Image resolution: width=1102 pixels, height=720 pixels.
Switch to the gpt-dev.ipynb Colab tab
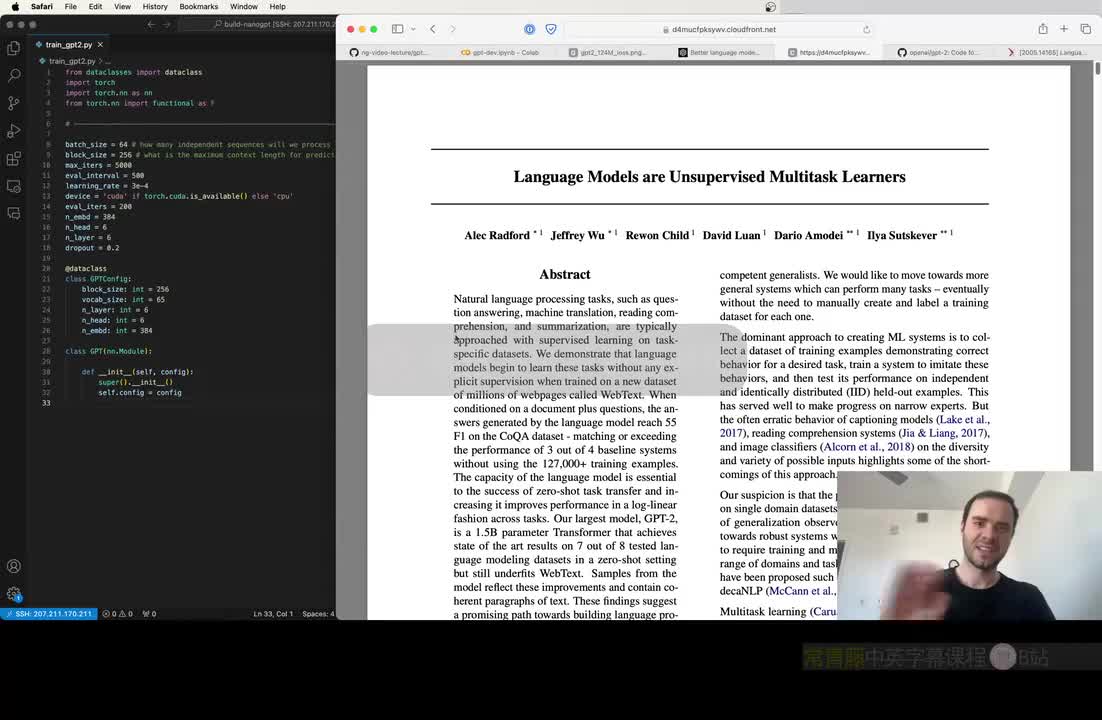pos(500,52)
